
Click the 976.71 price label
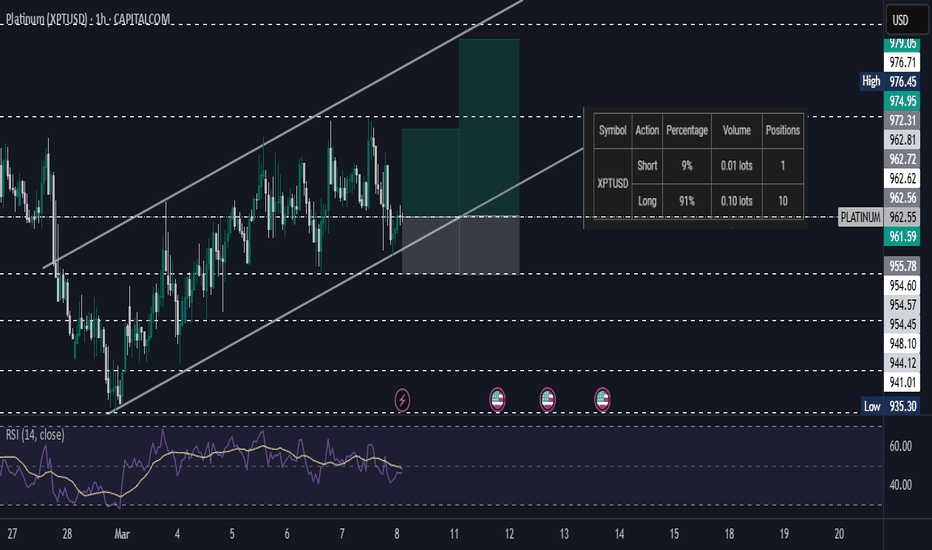pos(902,62)
